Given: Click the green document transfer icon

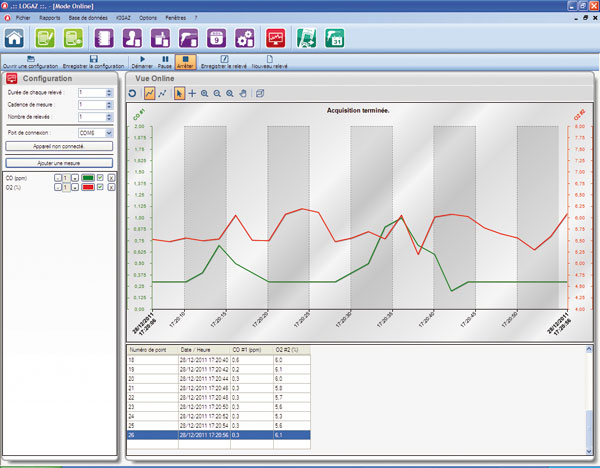Looking at the screenshot, I should click(x=73, y=38).
